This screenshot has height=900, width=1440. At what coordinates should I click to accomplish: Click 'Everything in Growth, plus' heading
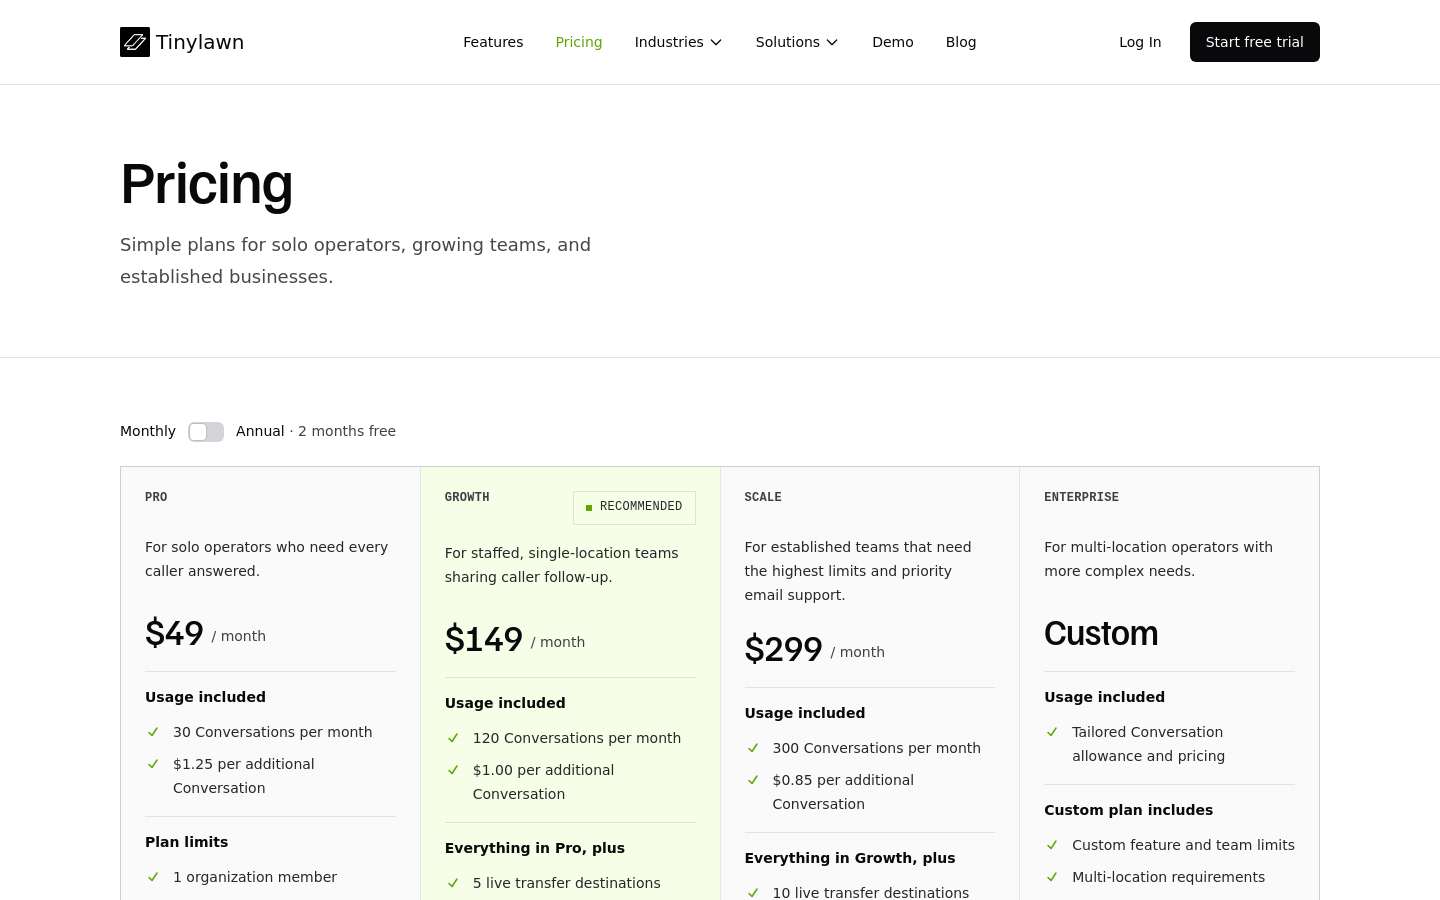coord(850,858)
